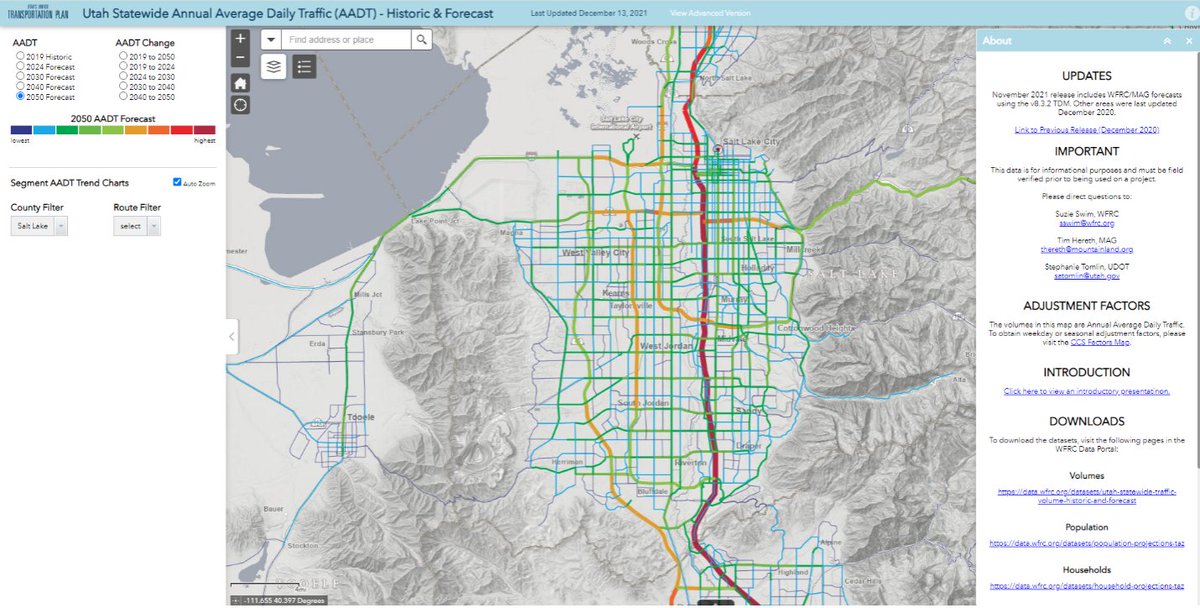The width and height of the screenshot is (1200, 608).
Task: Open the Layer List stack icon
Action: [275, 67]
